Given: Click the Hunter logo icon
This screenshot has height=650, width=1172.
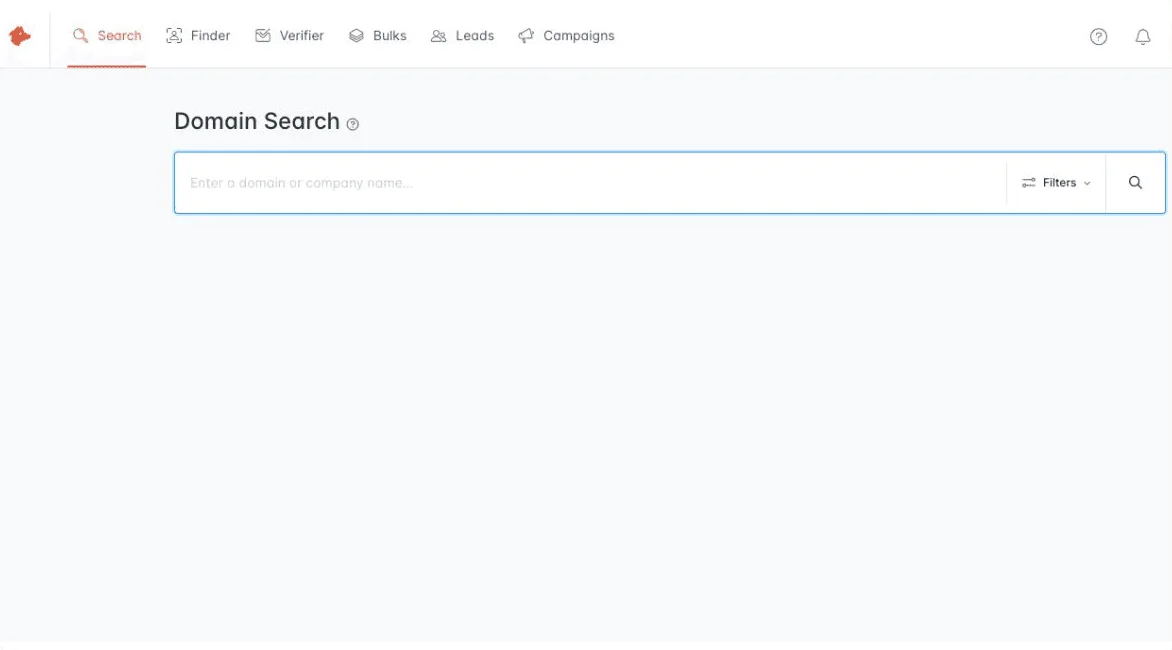Looking at the screenshot, I should [x=21, y=34].
